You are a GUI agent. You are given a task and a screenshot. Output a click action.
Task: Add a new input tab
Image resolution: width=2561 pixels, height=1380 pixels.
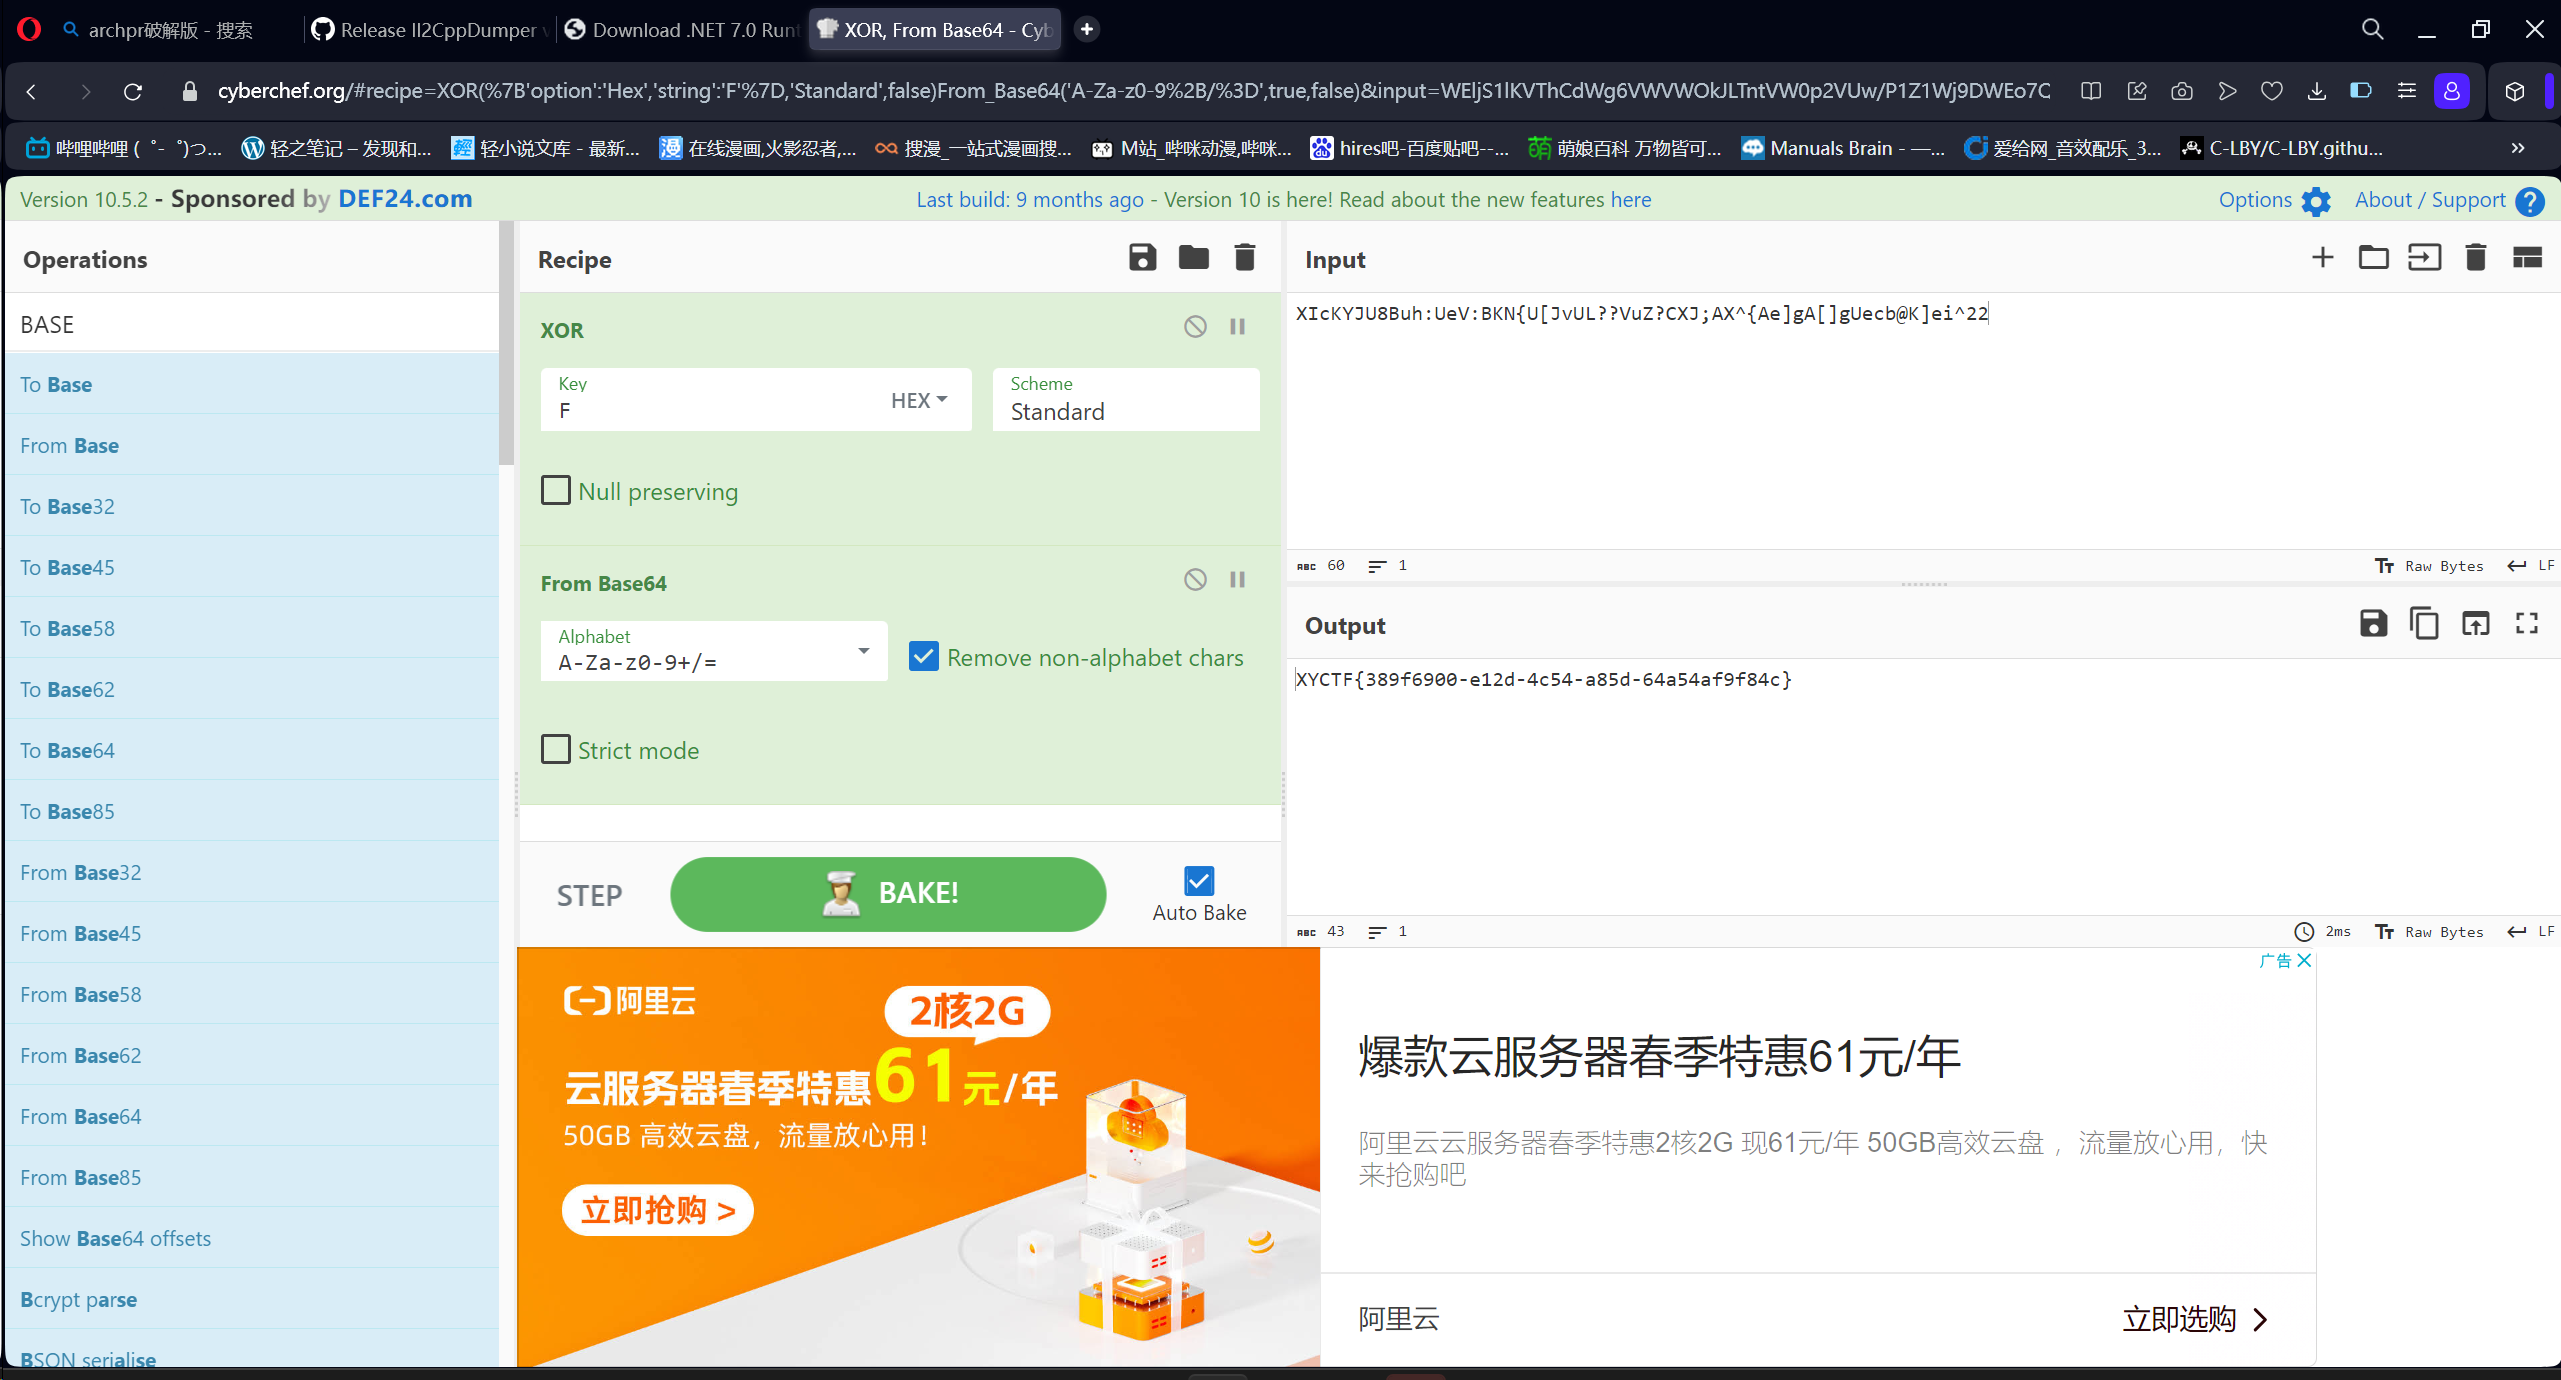[2322, 257]
